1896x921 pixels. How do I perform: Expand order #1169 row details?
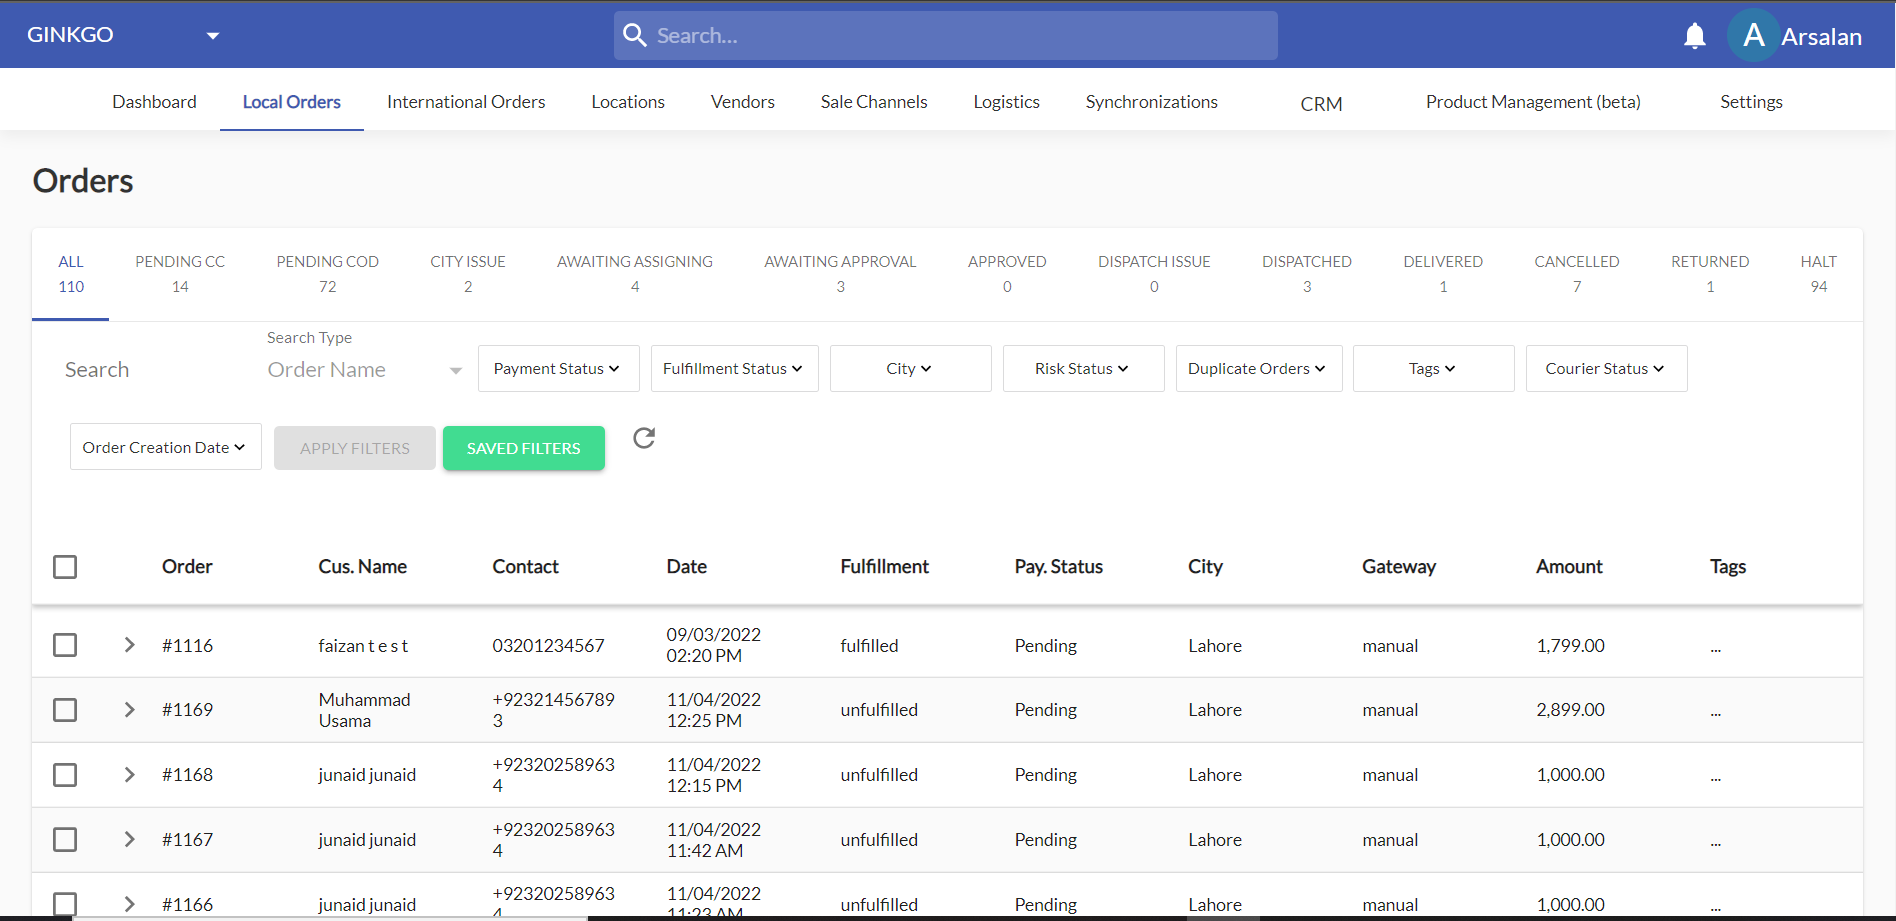[128, 710]
